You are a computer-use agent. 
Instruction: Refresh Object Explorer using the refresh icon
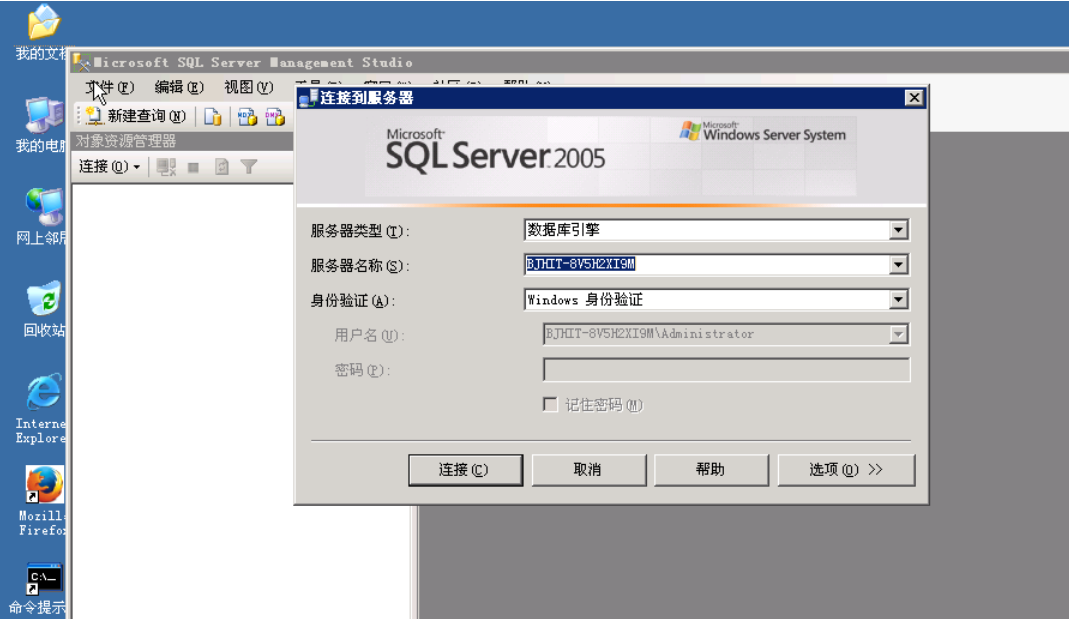[222, 166]
